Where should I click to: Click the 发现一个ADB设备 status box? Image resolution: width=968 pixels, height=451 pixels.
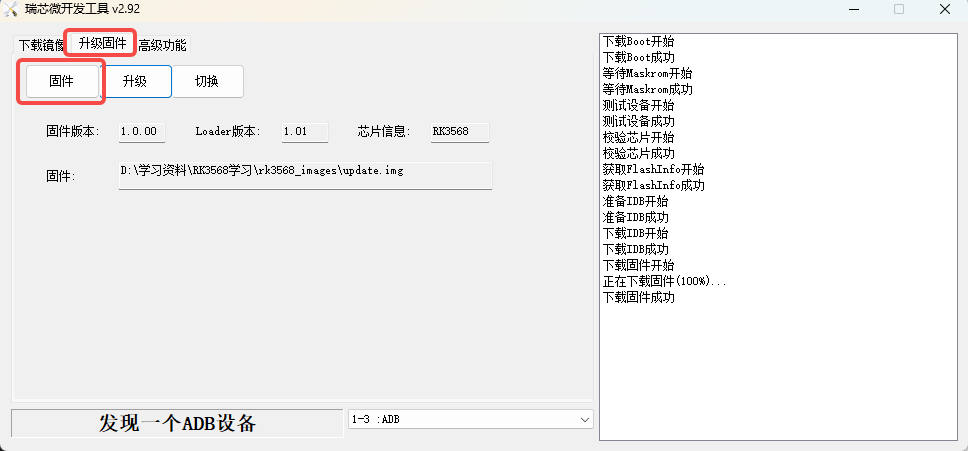pyautogui.click(x=177, y=423)
